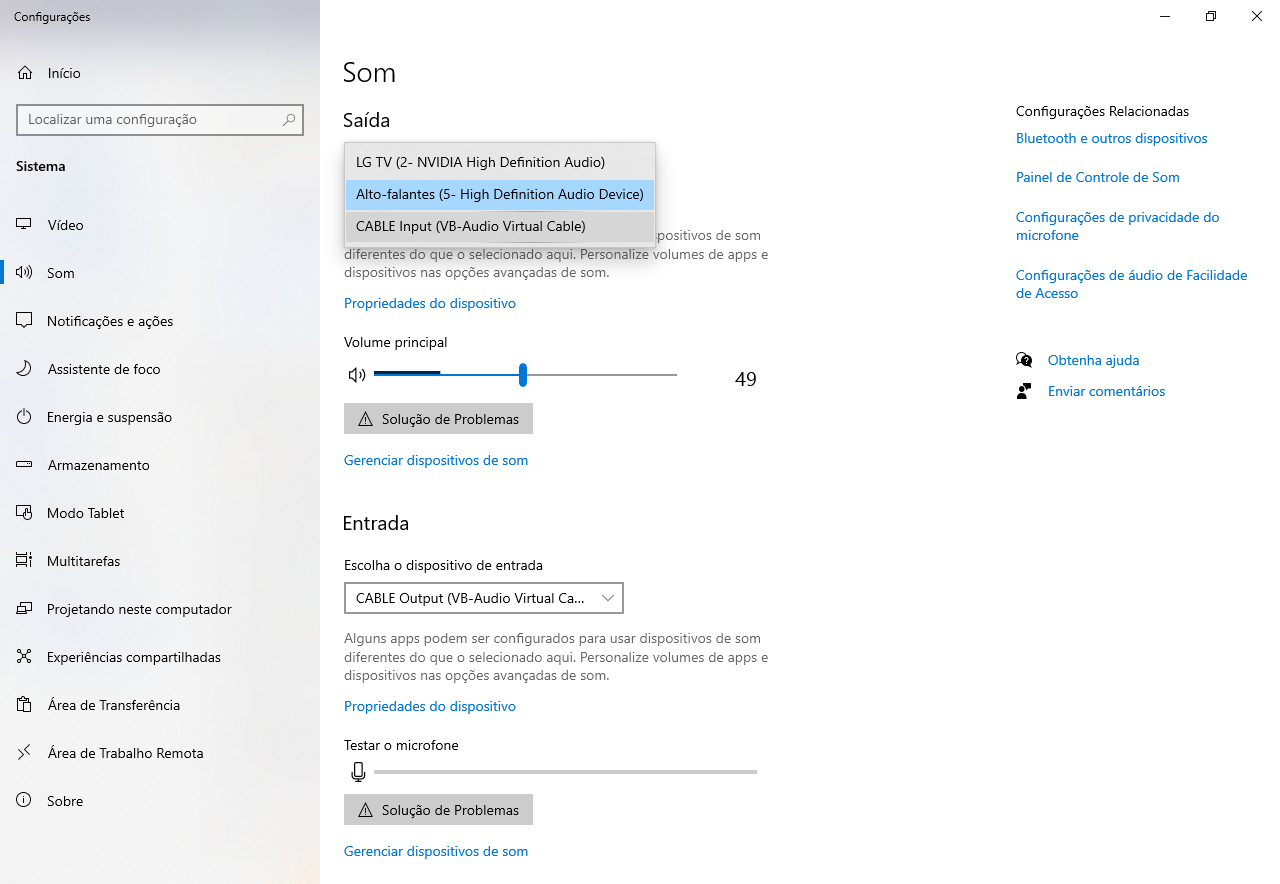The width and height of the screenshot is (1280, 884).
Task: Click the output Solução de Problemas button
Action: 438,419
